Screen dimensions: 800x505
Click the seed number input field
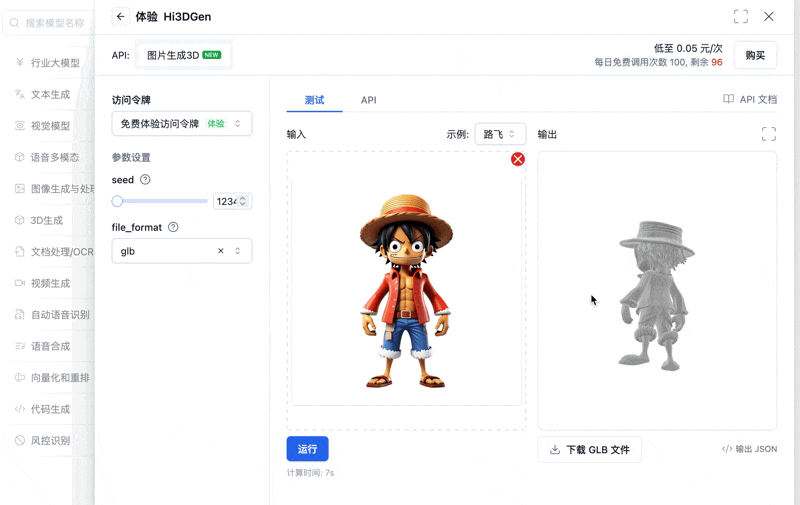232,201
